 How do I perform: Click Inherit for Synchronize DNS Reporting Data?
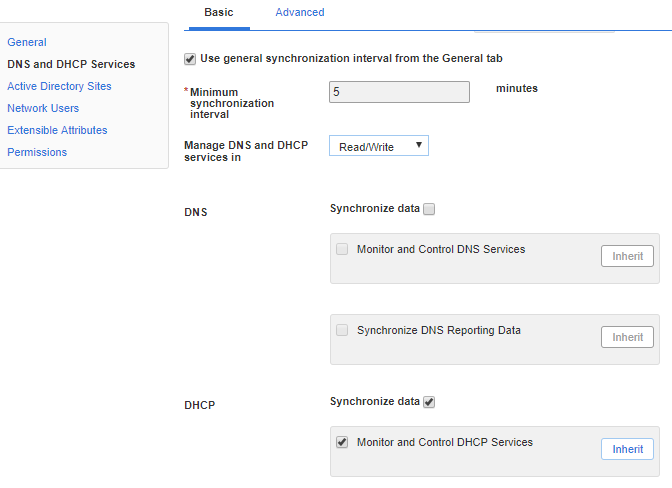tap(627, 337)
